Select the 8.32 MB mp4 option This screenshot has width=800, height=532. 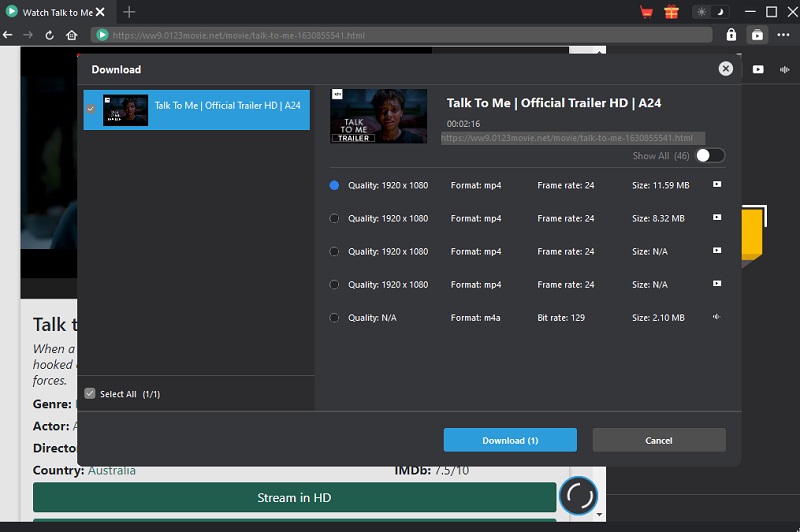334,218
